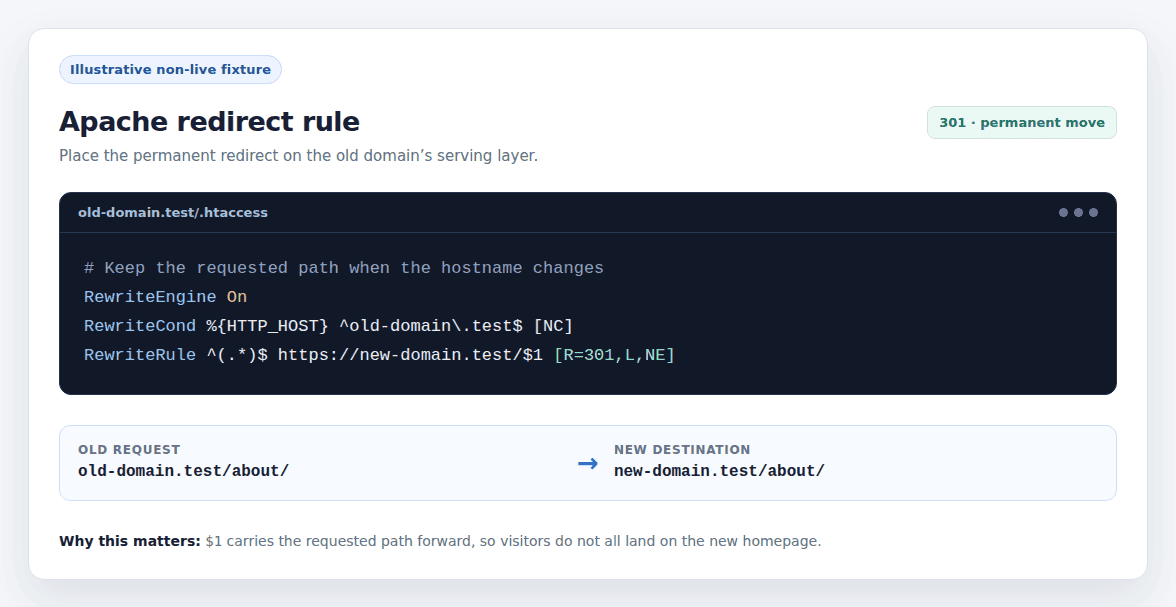Click 'old-domain.test/about/' value

coord(184,471)
